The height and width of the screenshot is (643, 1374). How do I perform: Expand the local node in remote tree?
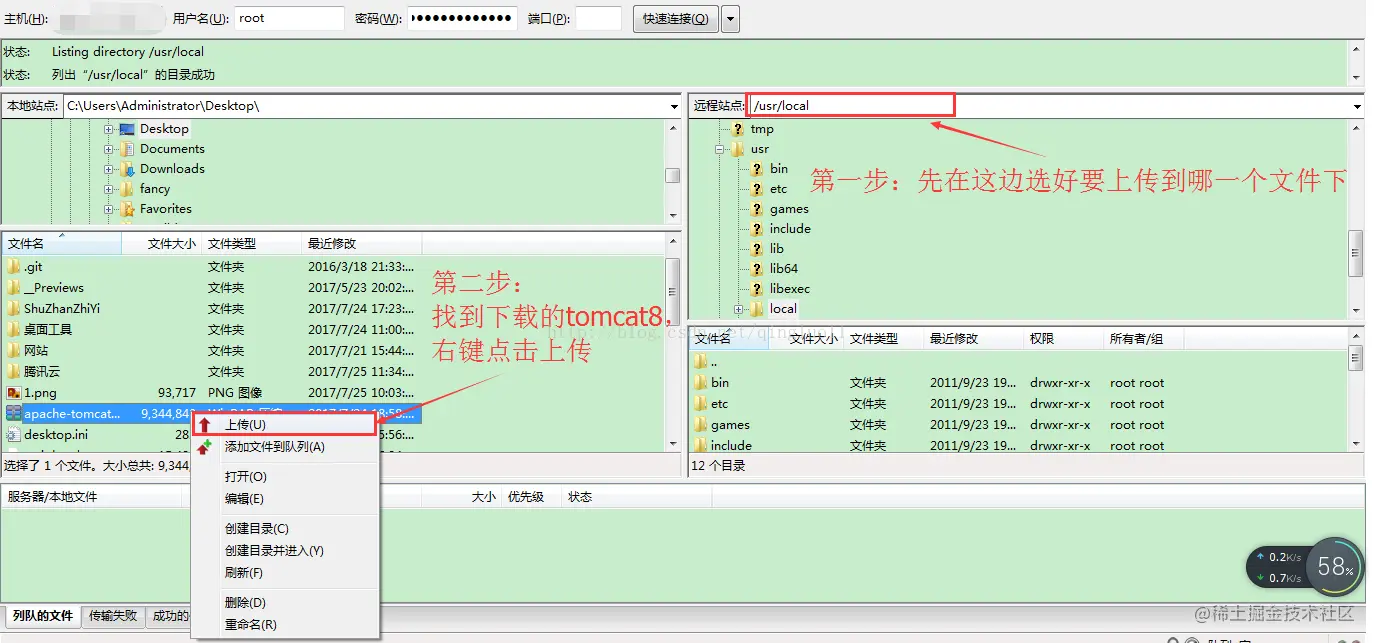tap(738, 309)
